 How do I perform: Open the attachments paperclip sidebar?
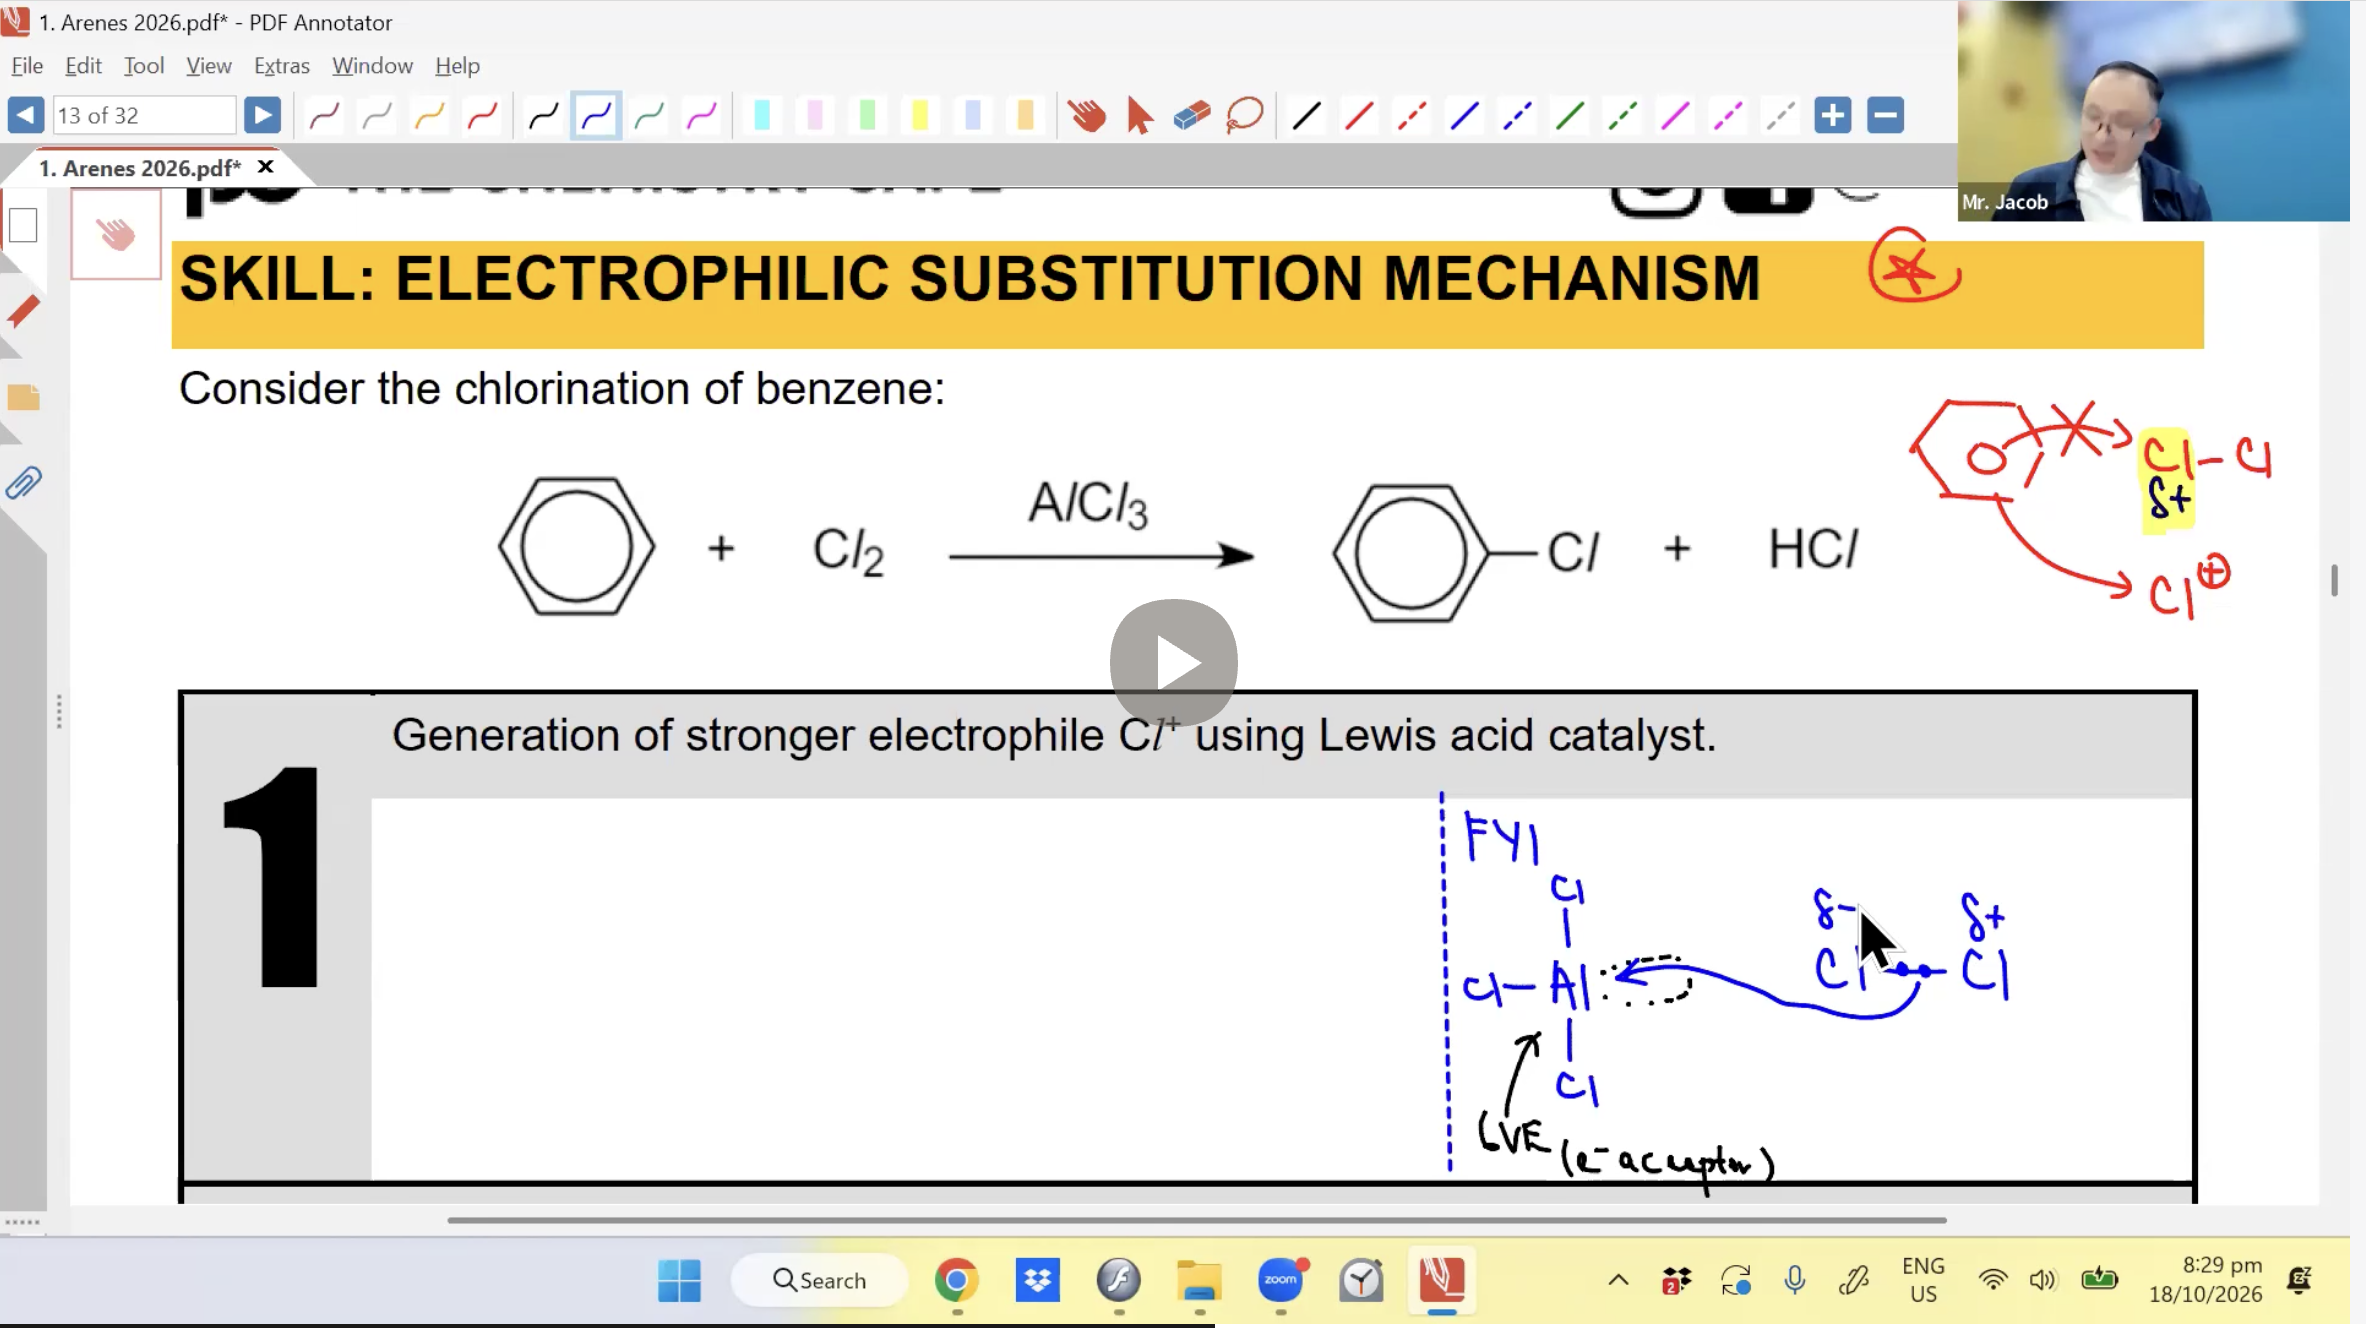tap(24, 484)
